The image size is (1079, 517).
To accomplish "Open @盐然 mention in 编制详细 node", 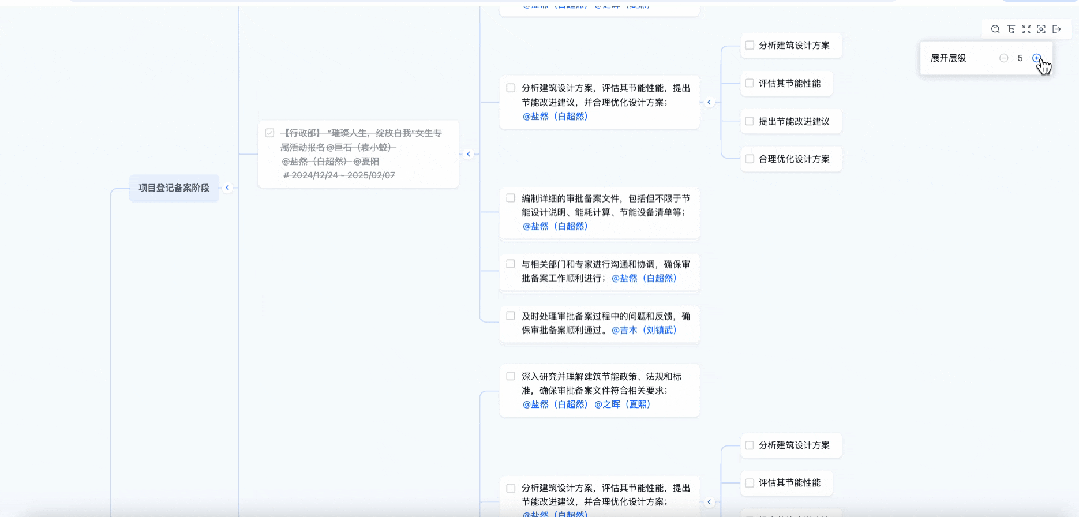I will 555,226.
